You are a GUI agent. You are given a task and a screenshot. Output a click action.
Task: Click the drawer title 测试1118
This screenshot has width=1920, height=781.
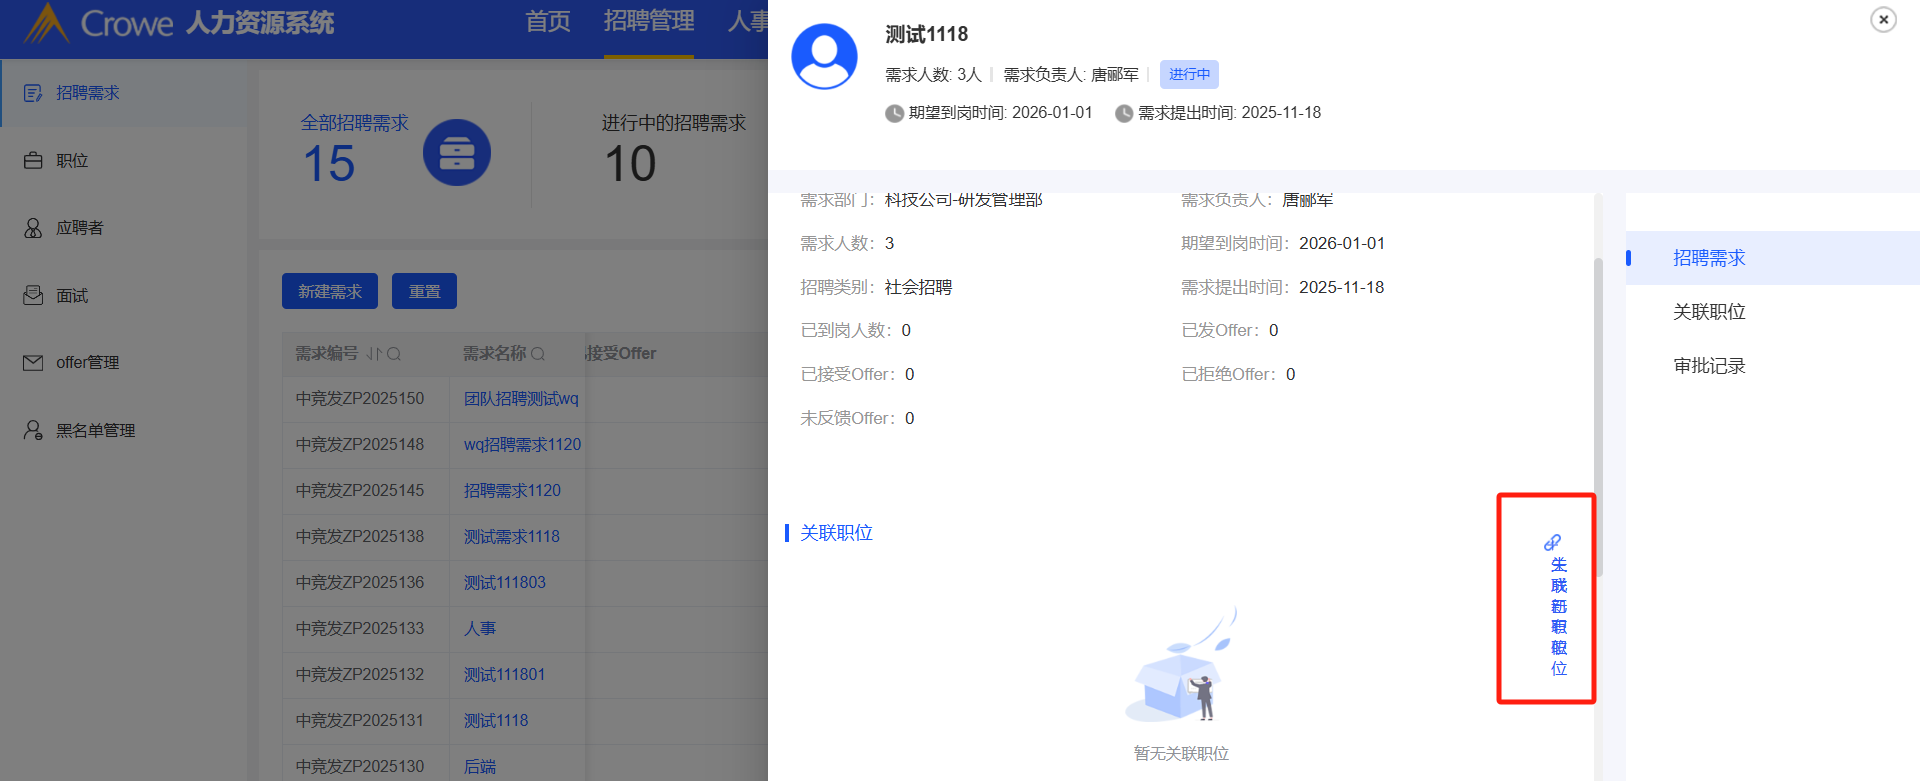click(927, 35)
